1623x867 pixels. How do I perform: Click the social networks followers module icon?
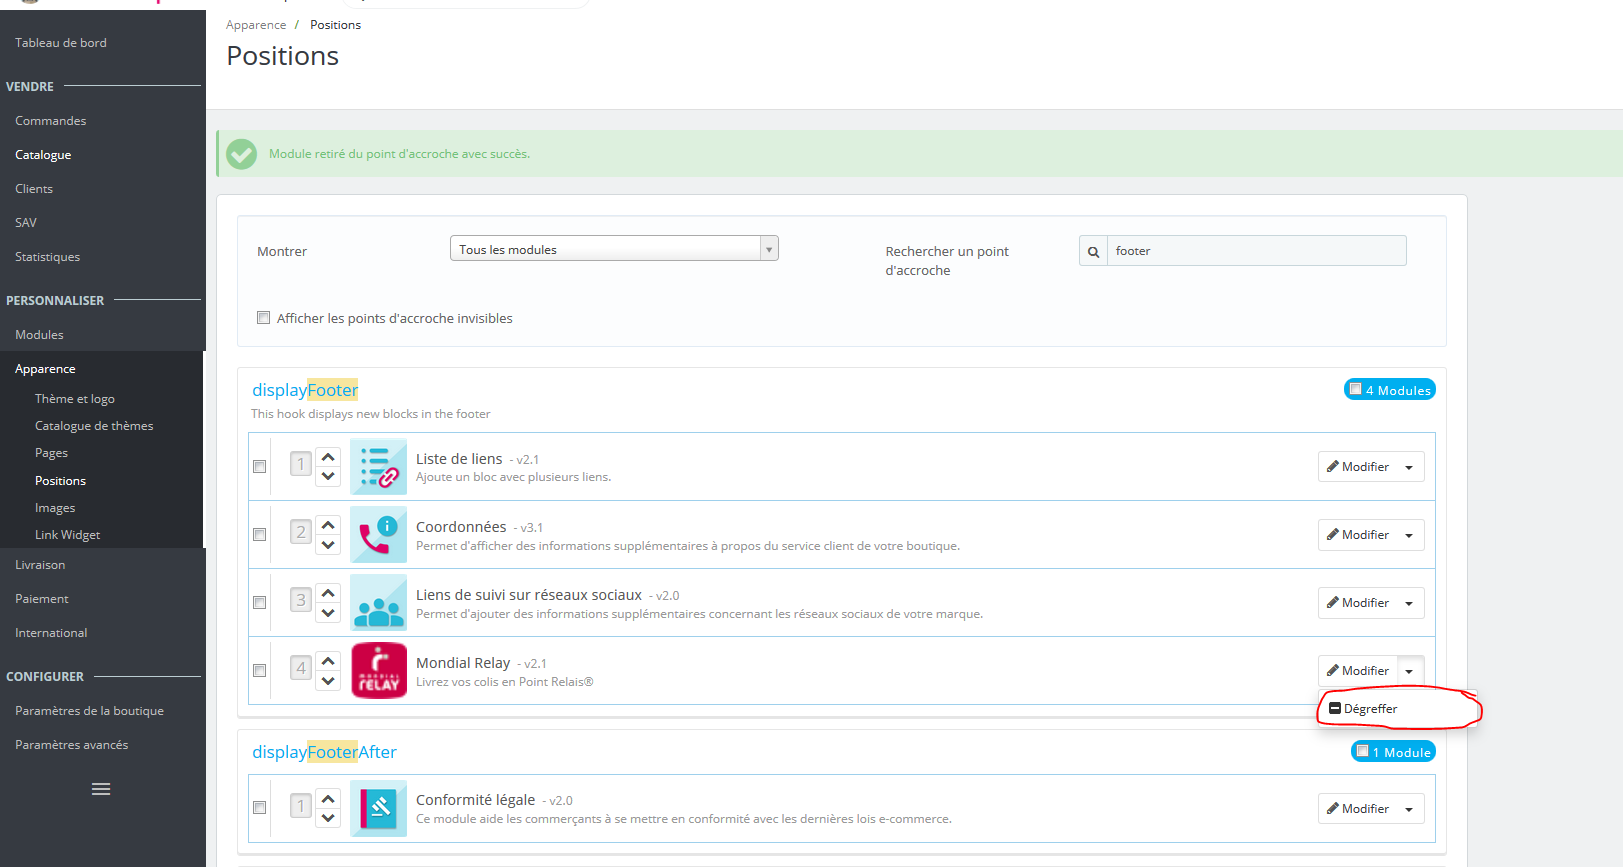[379, 603]
